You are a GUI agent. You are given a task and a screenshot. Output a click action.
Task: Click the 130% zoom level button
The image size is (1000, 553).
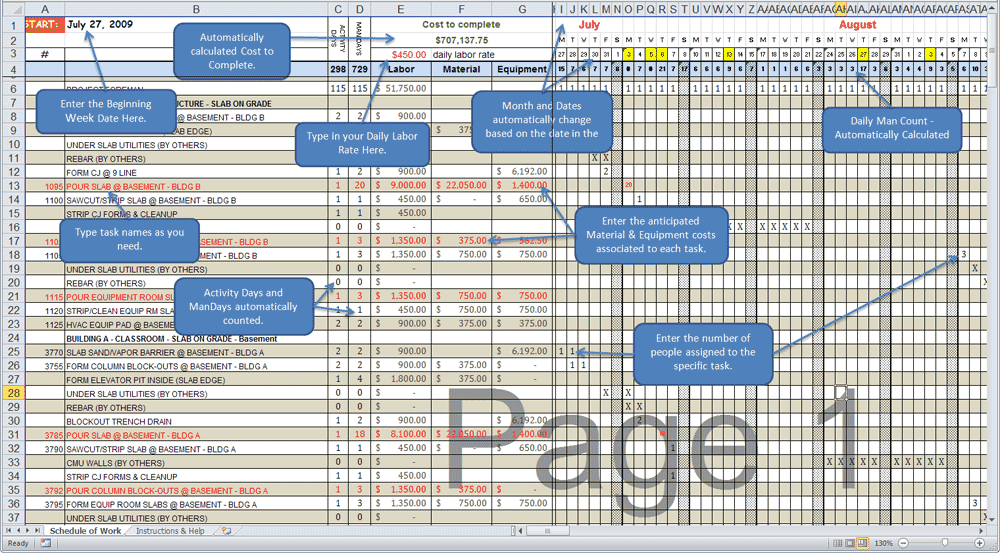click(x=883, y=543)
